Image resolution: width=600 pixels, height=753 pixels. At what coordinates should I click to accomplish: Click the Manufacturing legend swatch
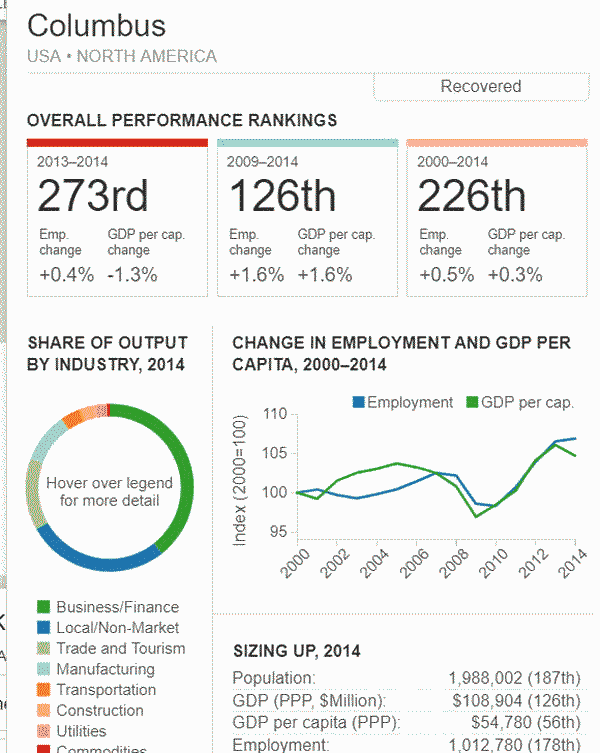(43, 669)
